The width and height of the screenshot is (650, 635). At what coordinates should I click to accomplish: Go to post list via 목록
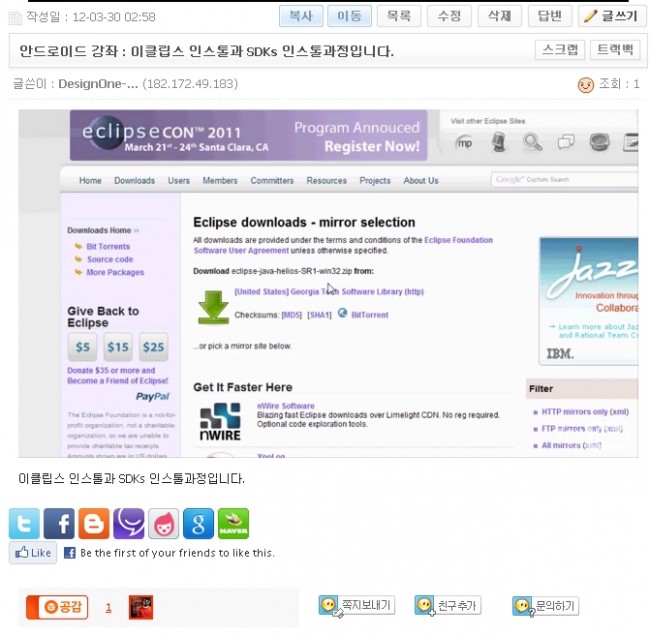(x=398, y=16)
